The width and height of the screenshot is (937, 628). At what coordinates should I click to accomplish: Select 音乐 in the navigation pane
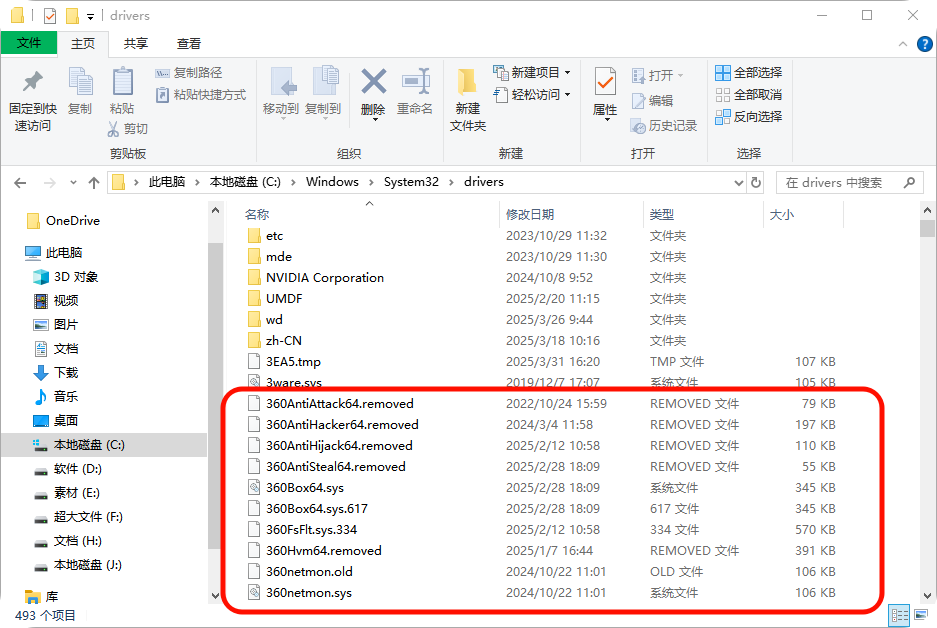(x=56, y=396)
